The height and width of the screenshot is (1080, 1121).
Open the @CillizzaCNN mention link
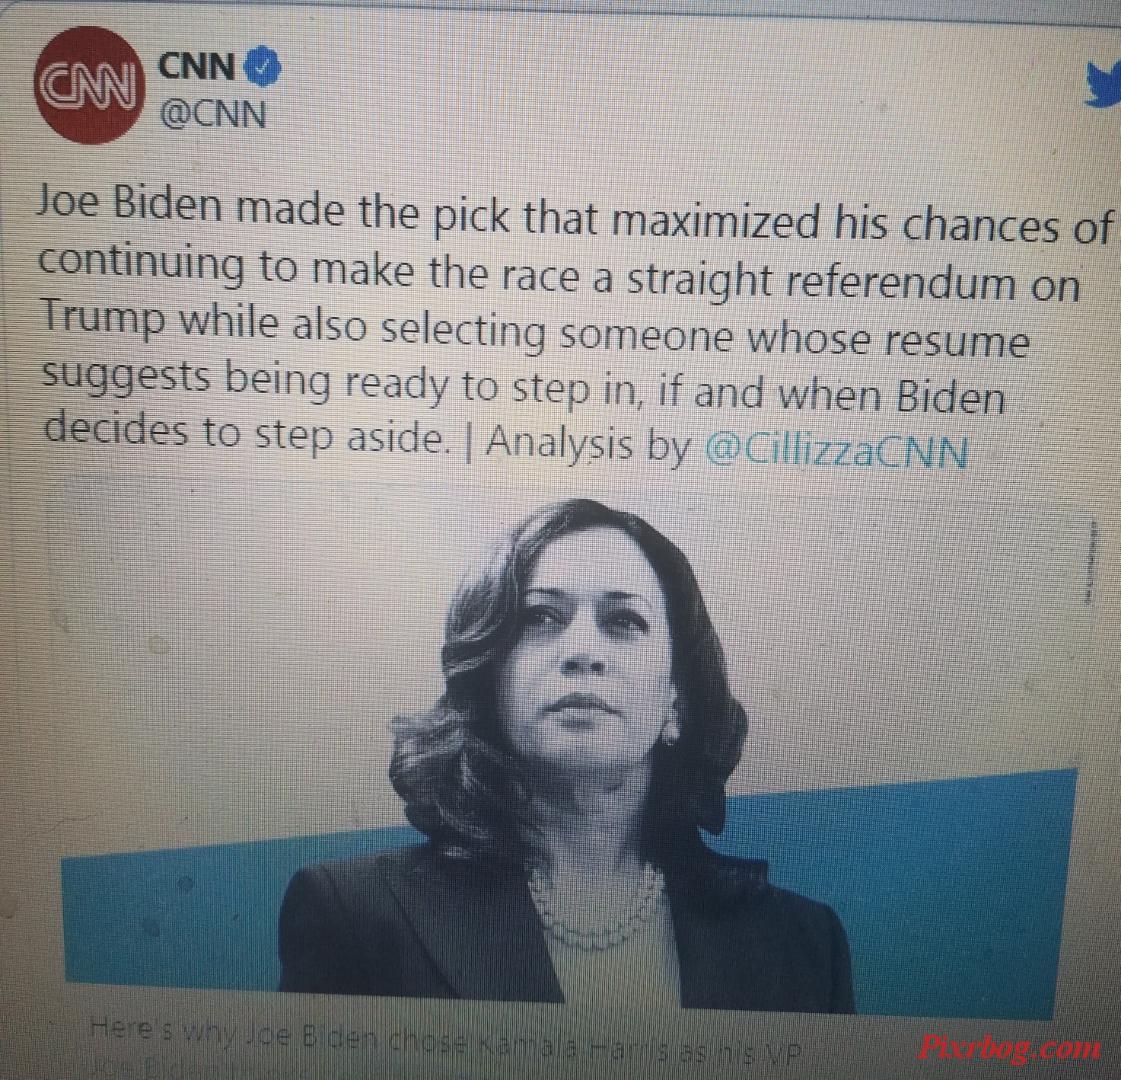point(836,452)
